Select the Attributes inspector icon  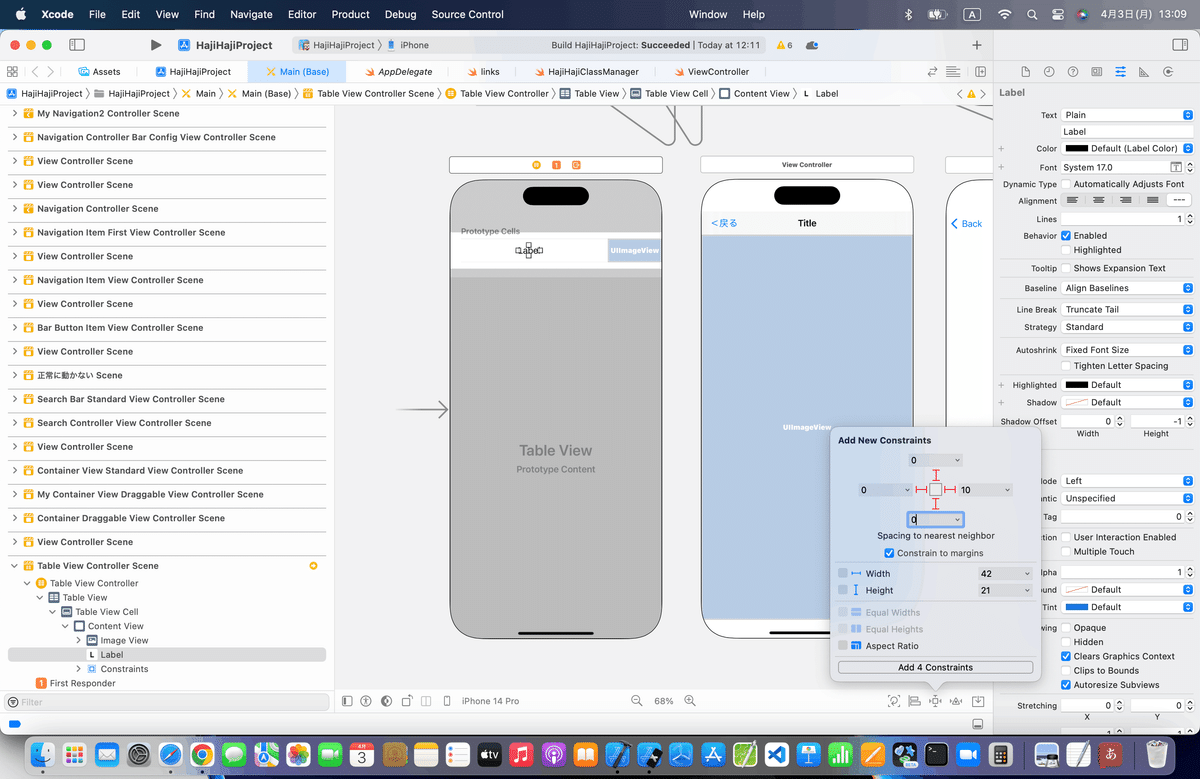(1120, 72)
